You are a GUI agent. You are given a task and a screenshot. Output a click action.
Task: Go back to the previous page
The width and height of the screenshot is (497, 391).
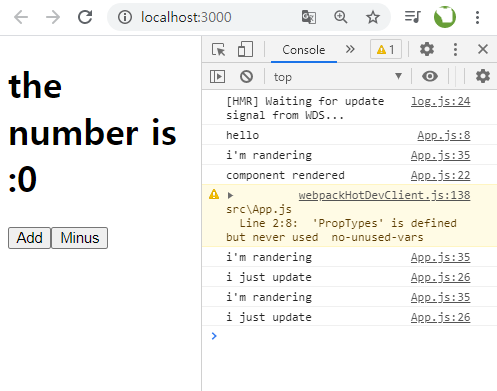click(x=21, y=17)
